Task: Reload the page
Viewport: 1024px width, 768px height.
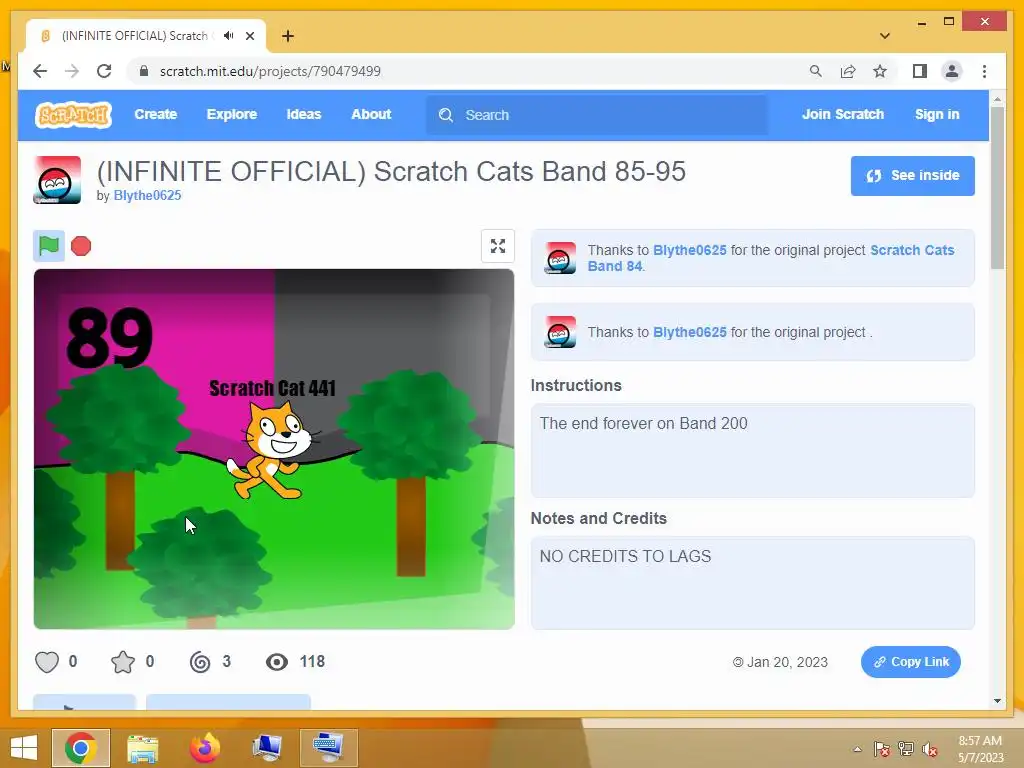Action: [104, 71]
